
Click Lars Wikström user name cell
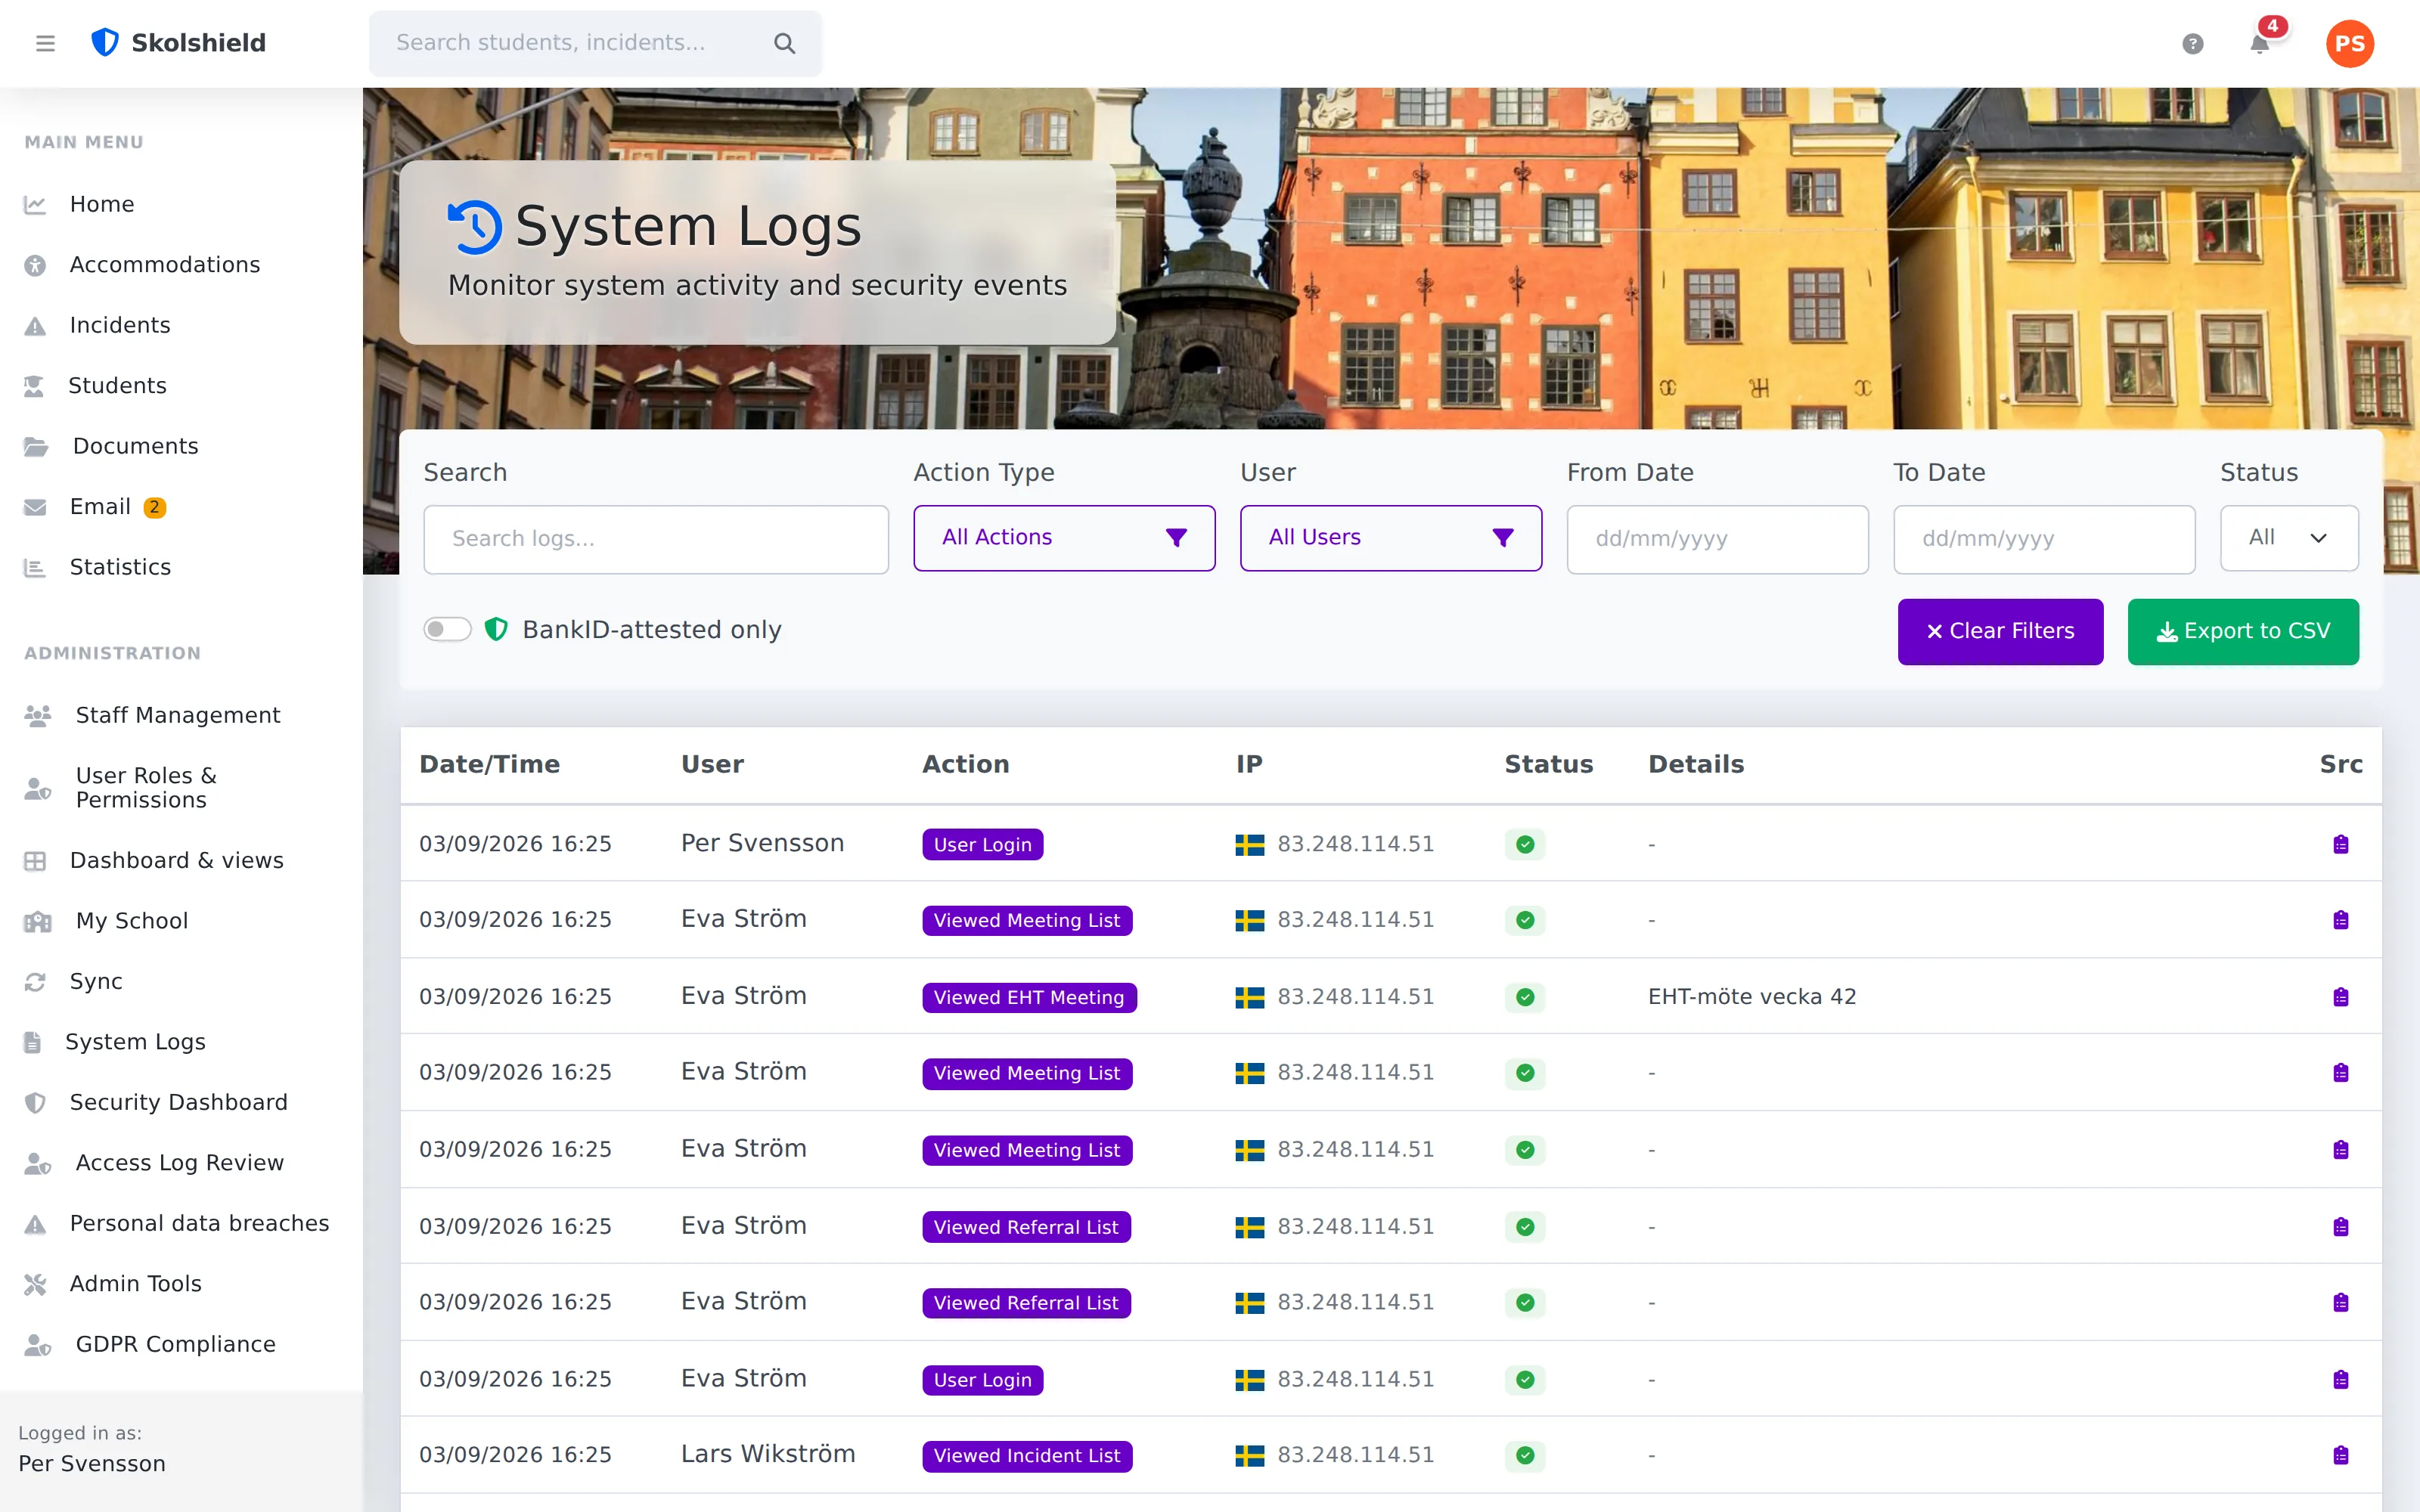click(768, 1454)
